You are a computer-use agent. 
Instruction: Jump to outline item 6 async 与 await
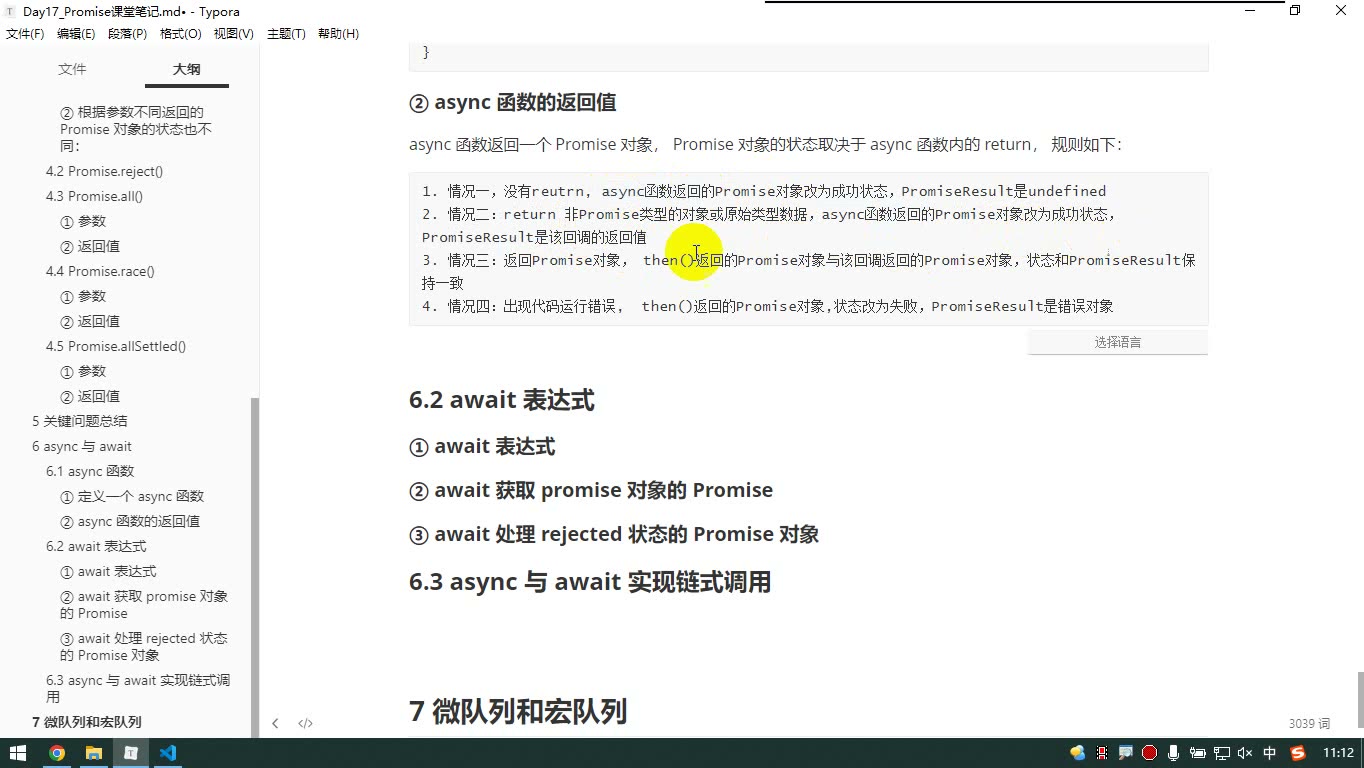[81, 446]
